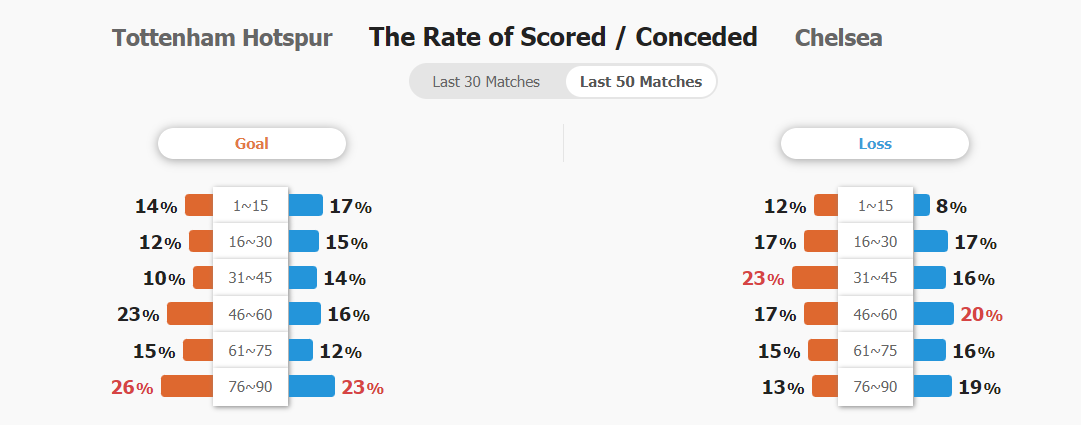
Task: Click the Loss 31~45 interval label
Action: pyautogui.click(x=876, y=278)
